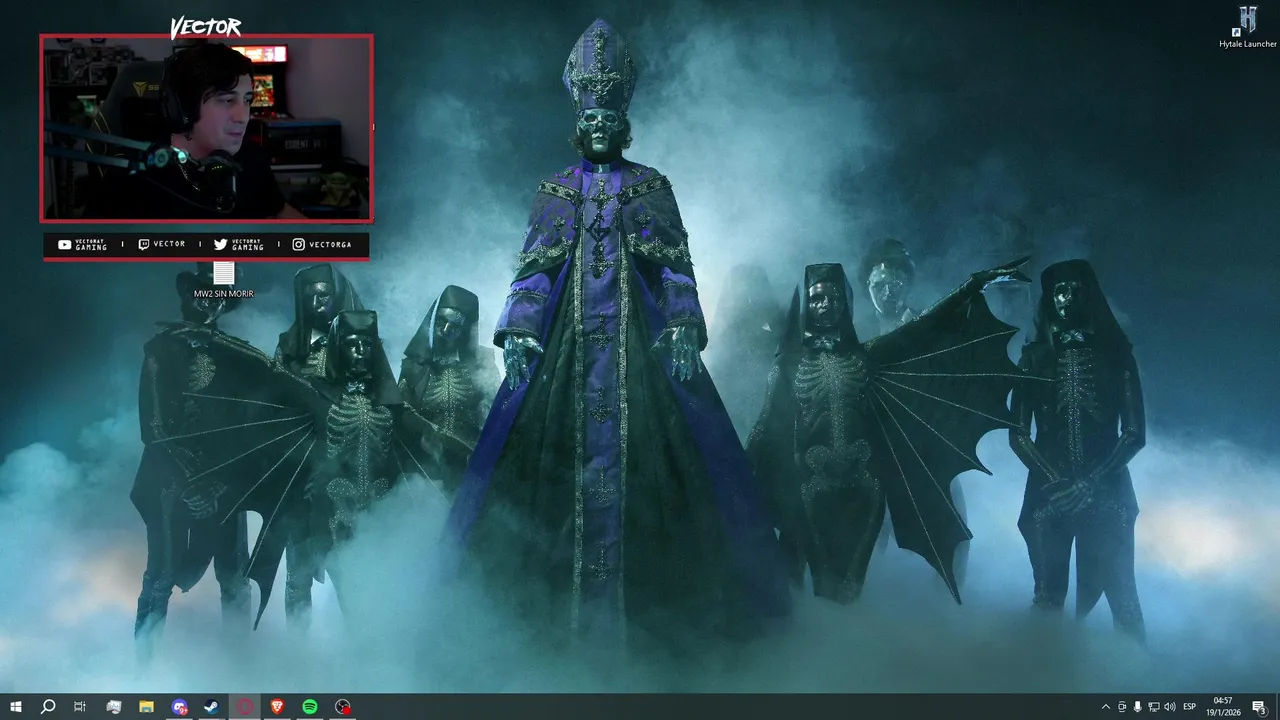Screen dimensions: 1280x720
Task: Open the taskbar search magnifier
Action: click(x=48, y=707)
